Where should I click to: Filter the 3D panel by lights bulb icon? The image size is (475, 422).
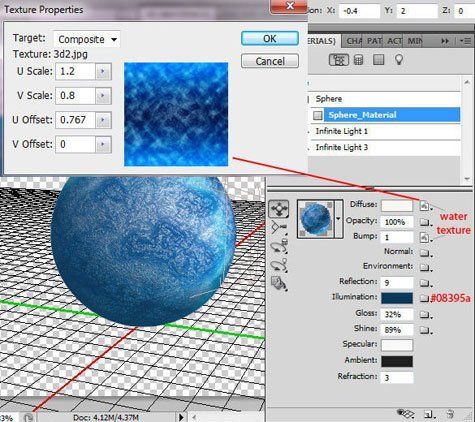pos(399,60)
